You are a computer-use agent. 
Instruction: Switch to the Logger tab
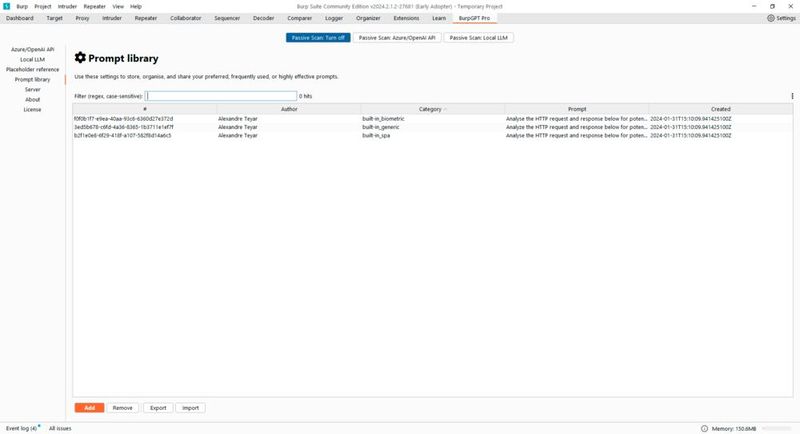334,18
